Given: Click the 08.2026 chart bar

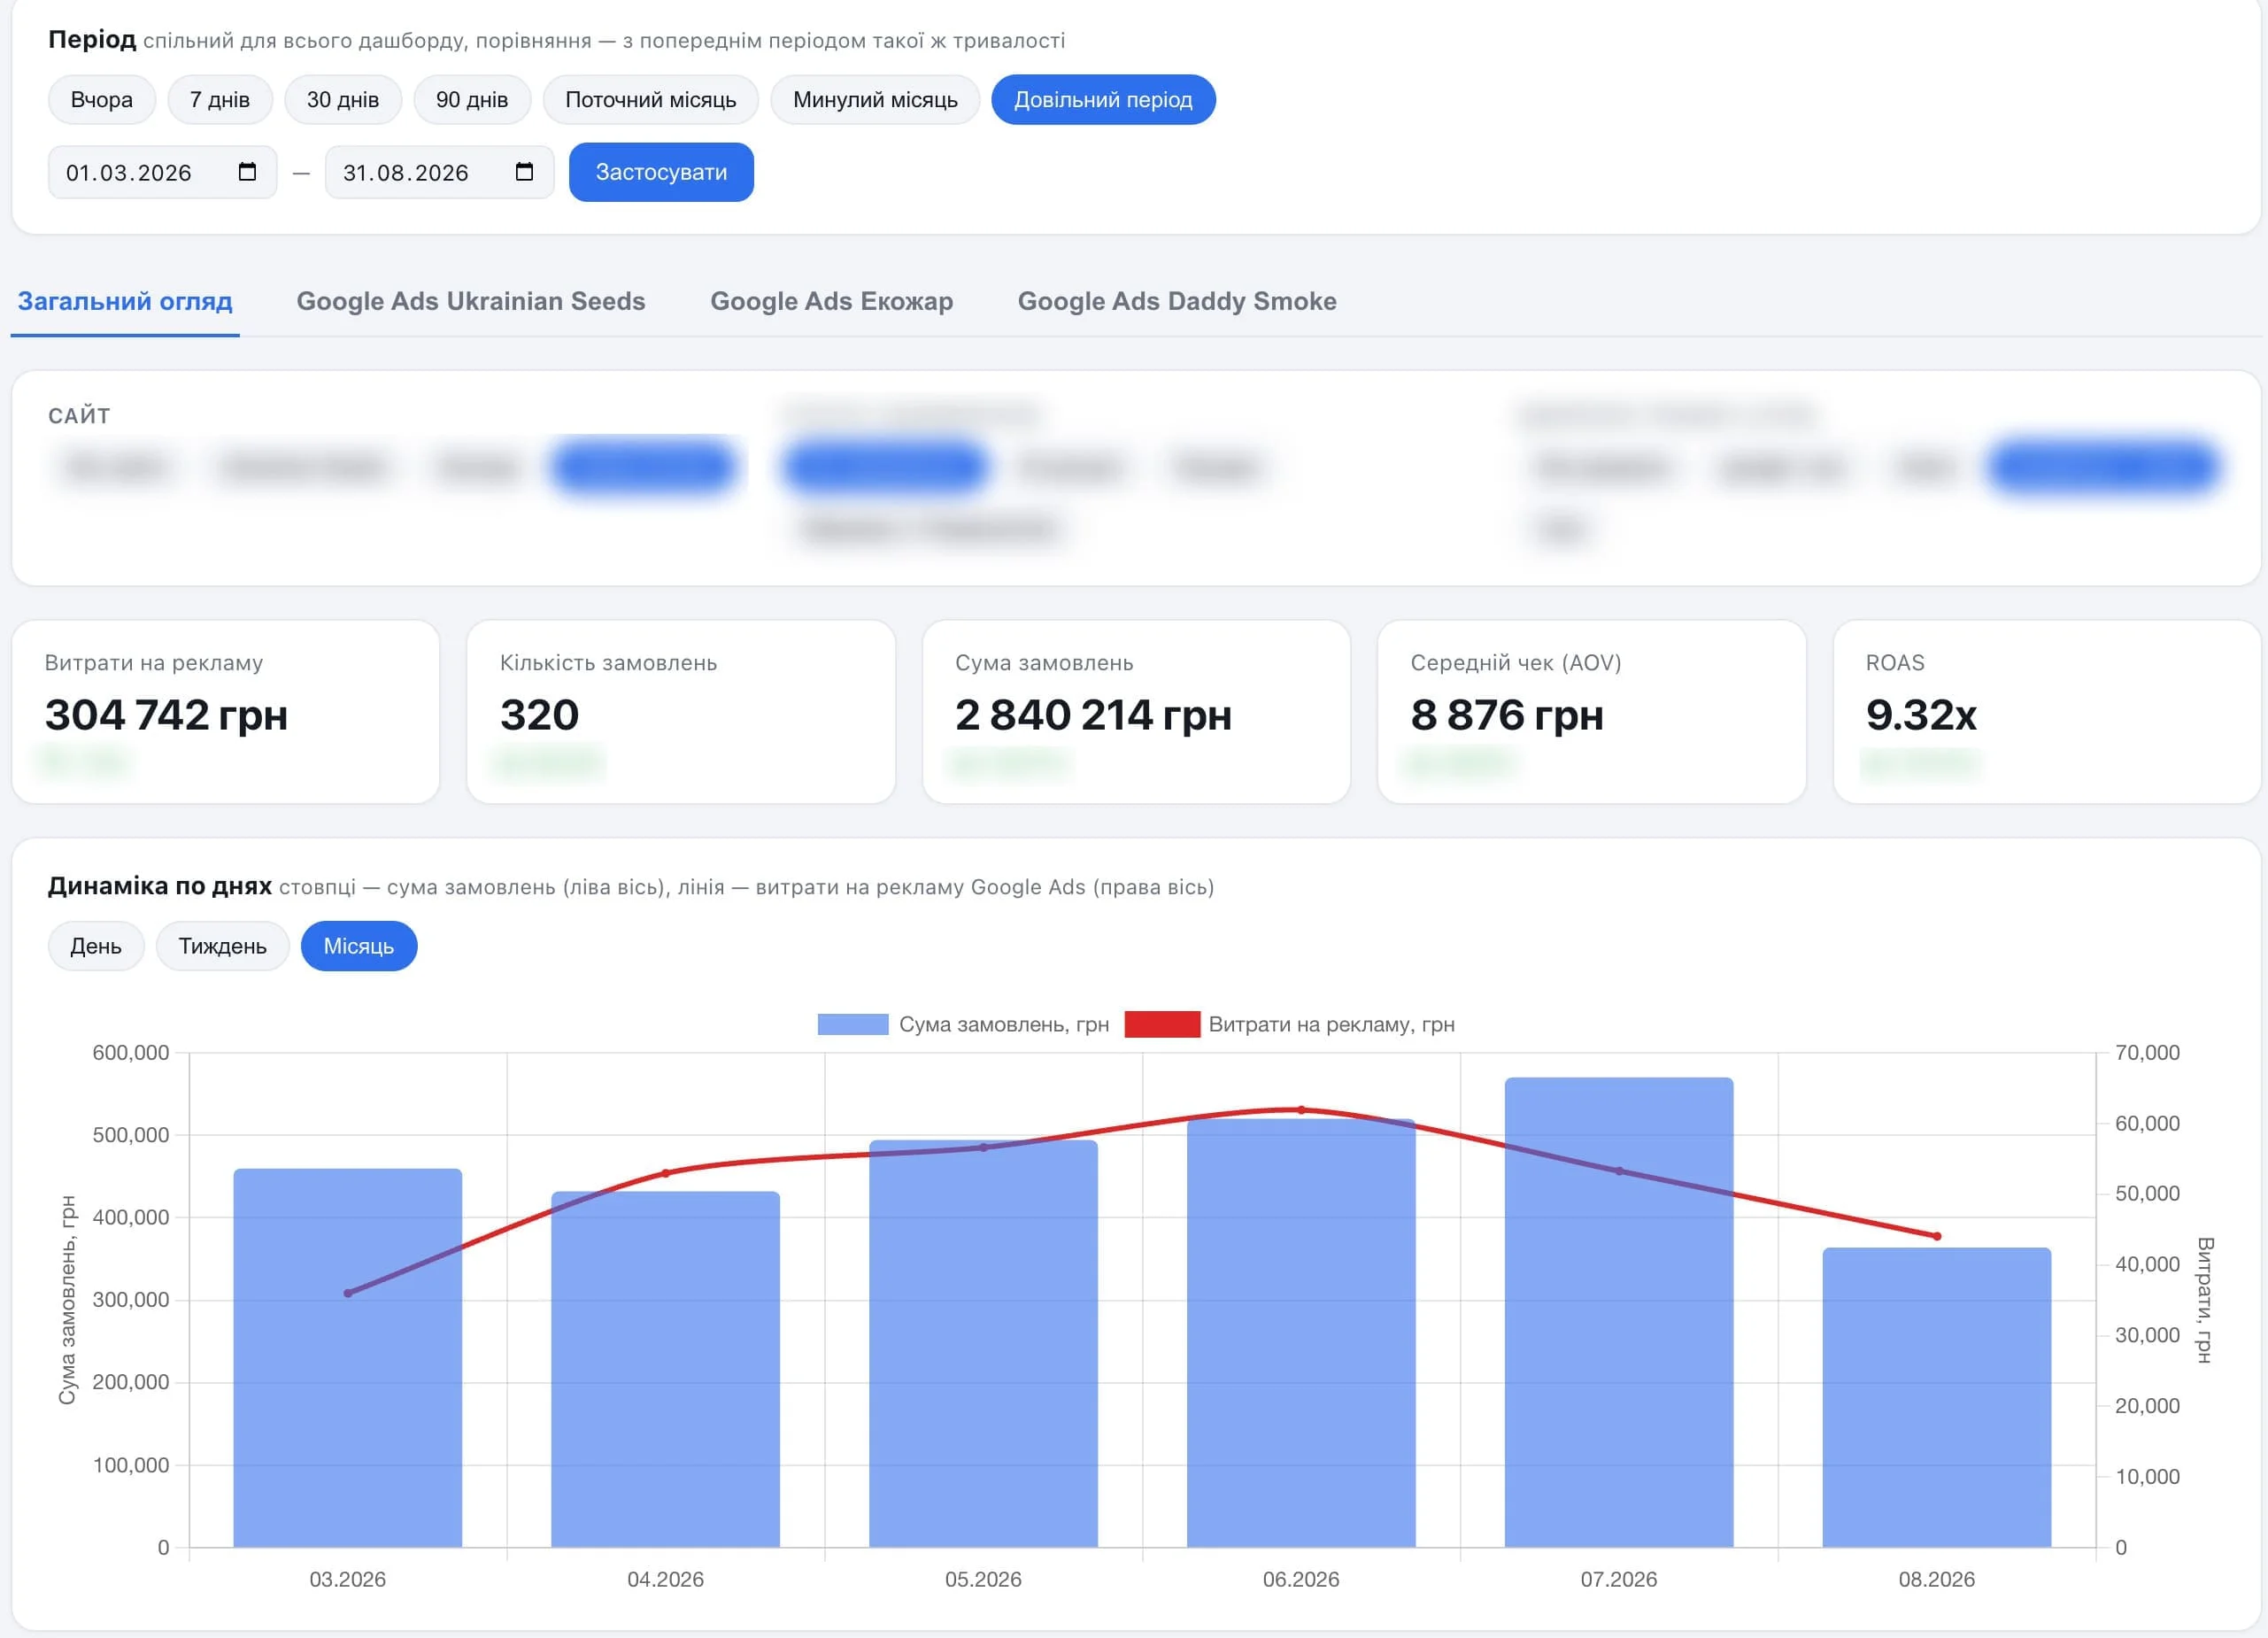Looking at the screenshot, I should click(x=1936, y=1397).
